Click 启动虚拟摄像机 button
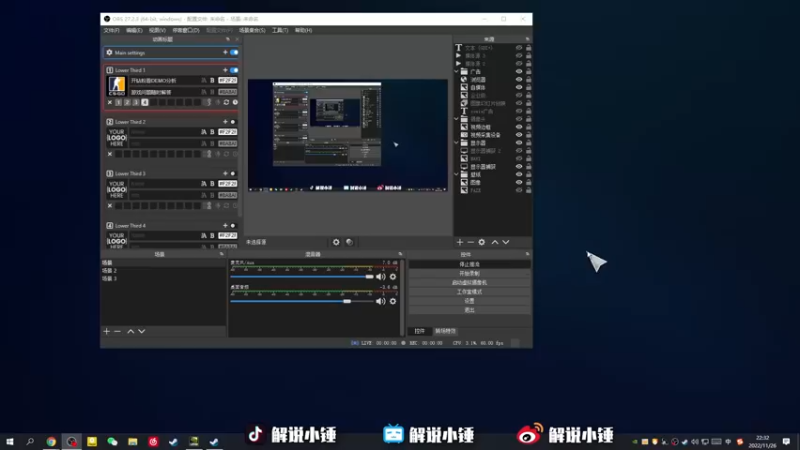The height and width of the screenshot is (450, 800). point(469,283)
